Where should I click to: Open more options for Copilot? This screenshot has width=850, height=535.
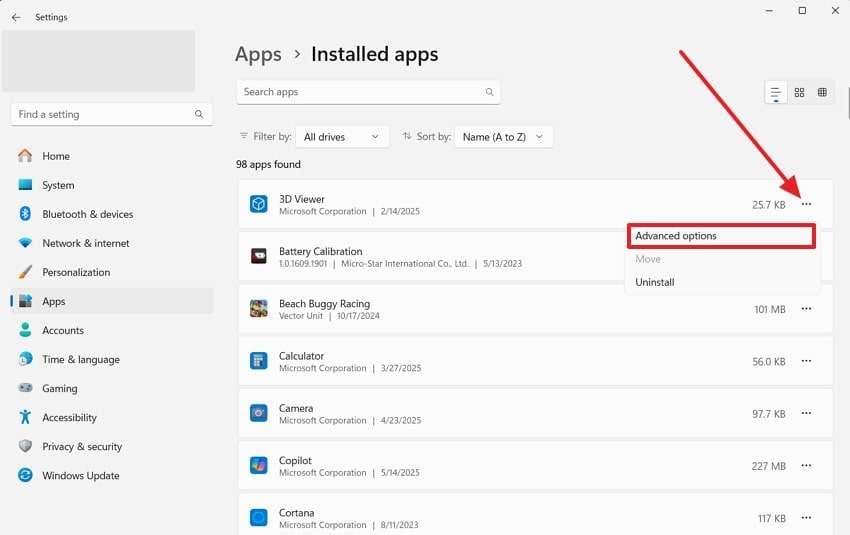tap(807, 466)
